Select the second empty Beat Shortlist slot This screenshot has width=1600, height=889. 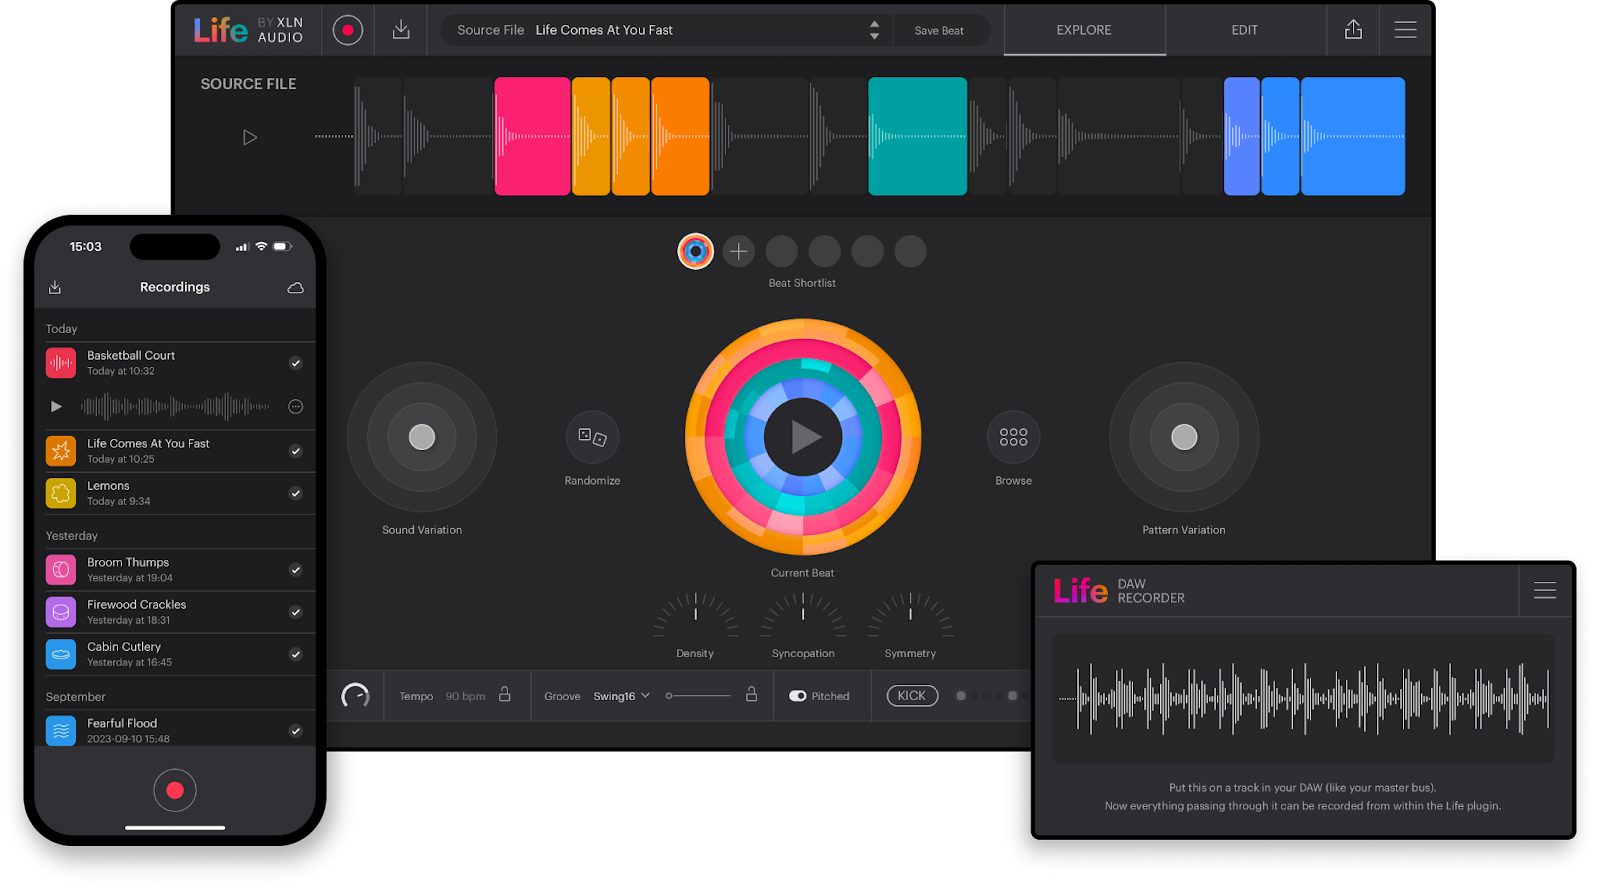(824, 251)
